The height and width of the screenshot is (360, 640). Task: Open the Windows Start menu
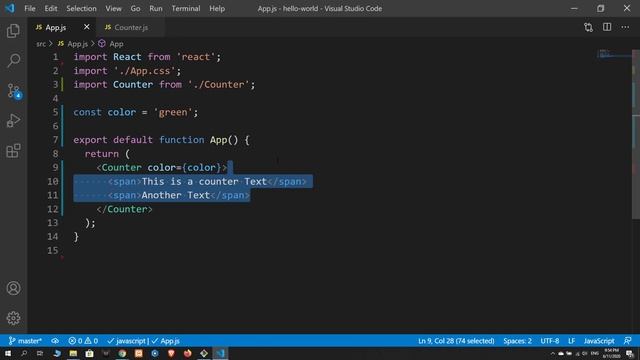coord(8,353)
